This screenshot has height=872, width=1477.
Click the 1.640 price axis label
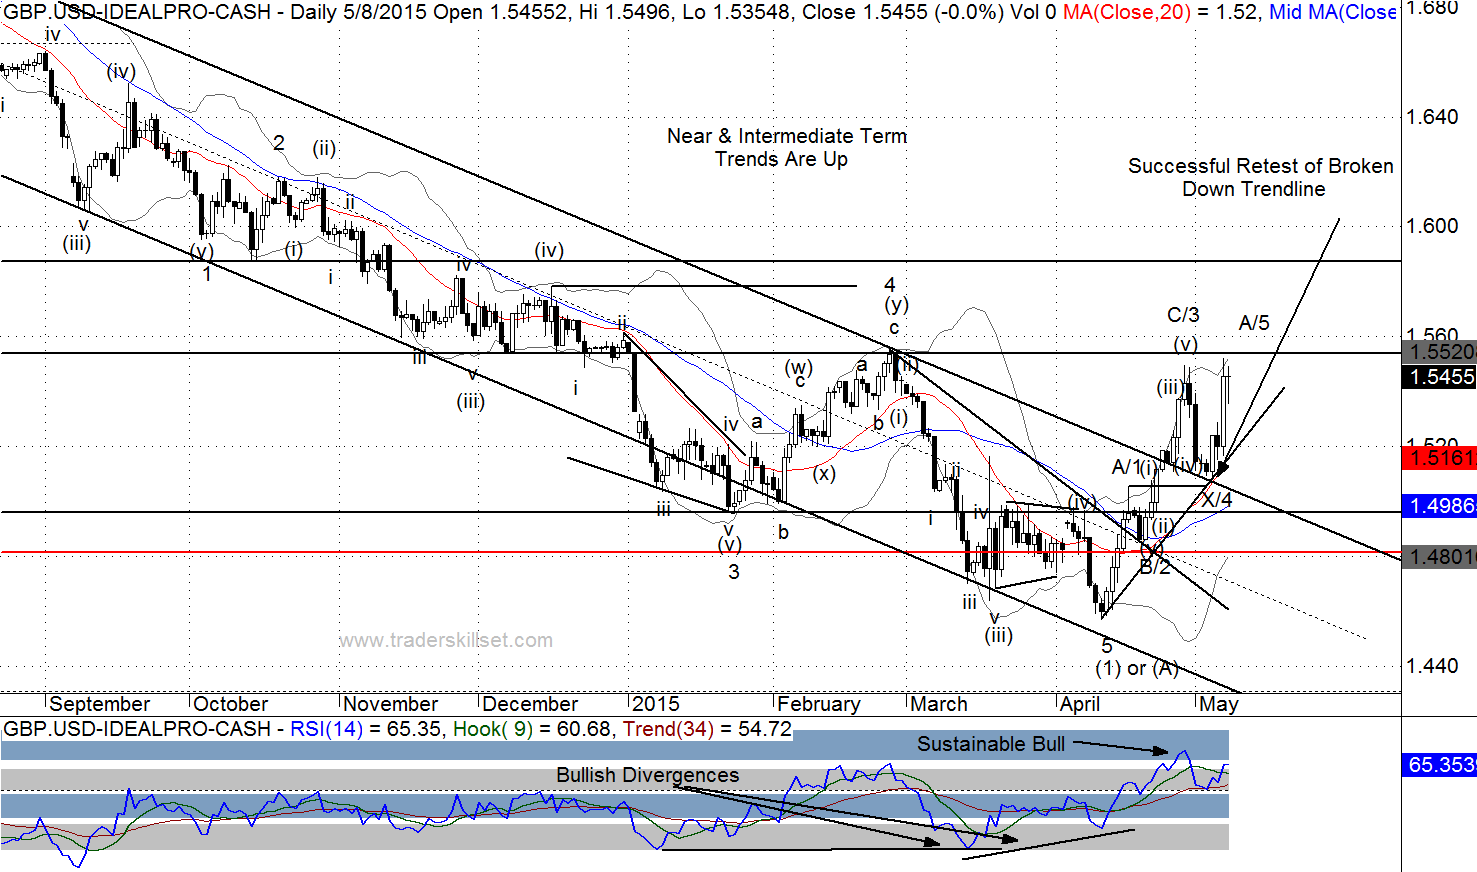click(1432, 117)
